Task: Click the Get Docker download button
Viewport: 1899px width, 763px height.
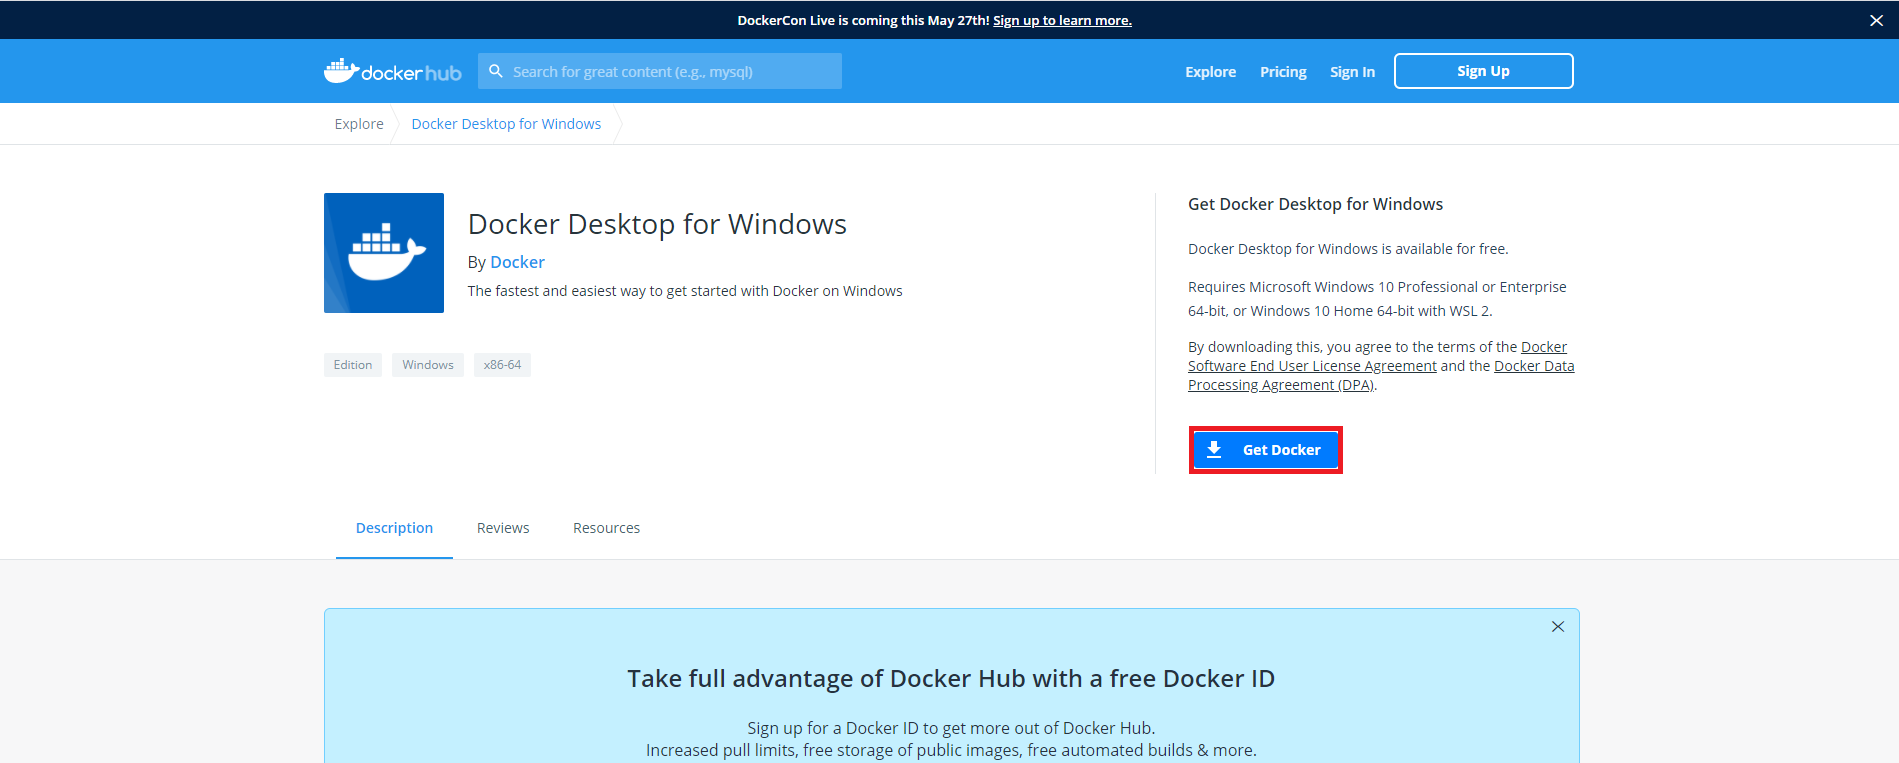Action: click(x=1265, y=450)
